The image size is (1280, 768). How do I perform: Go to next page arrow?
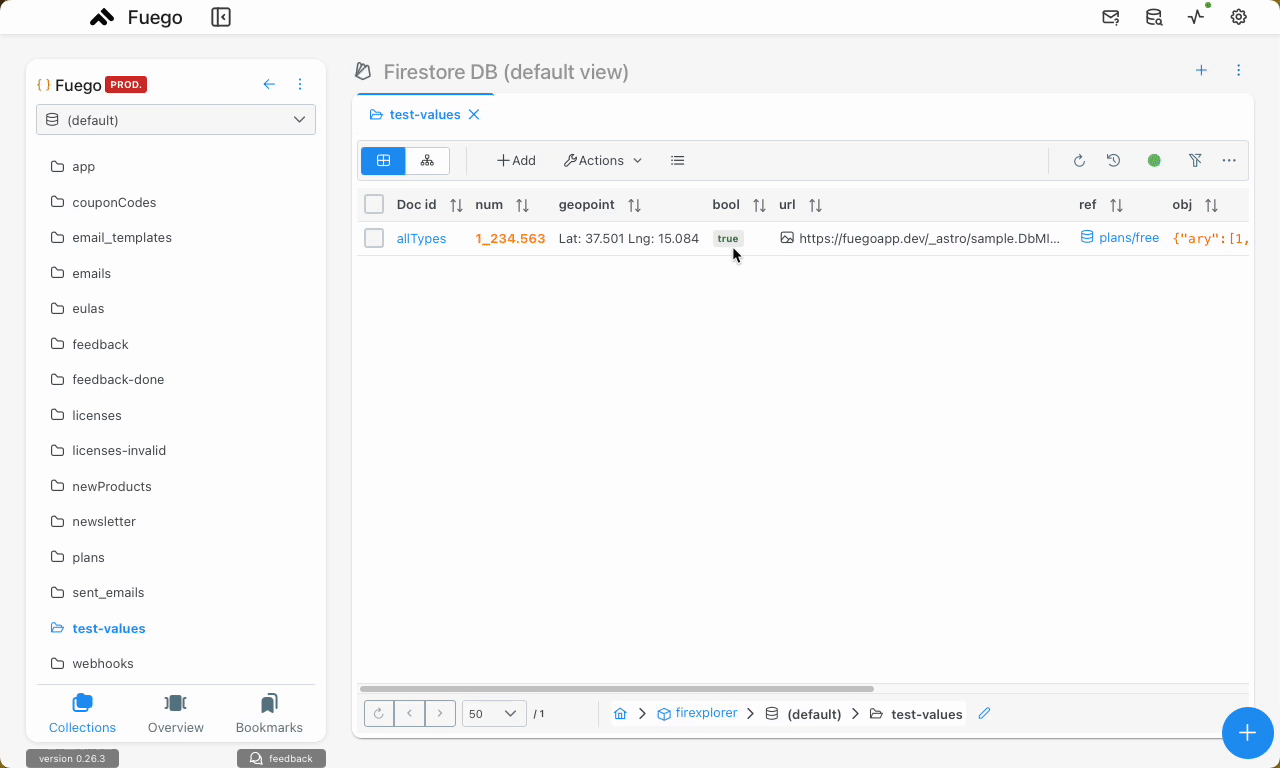coord(440,714)
